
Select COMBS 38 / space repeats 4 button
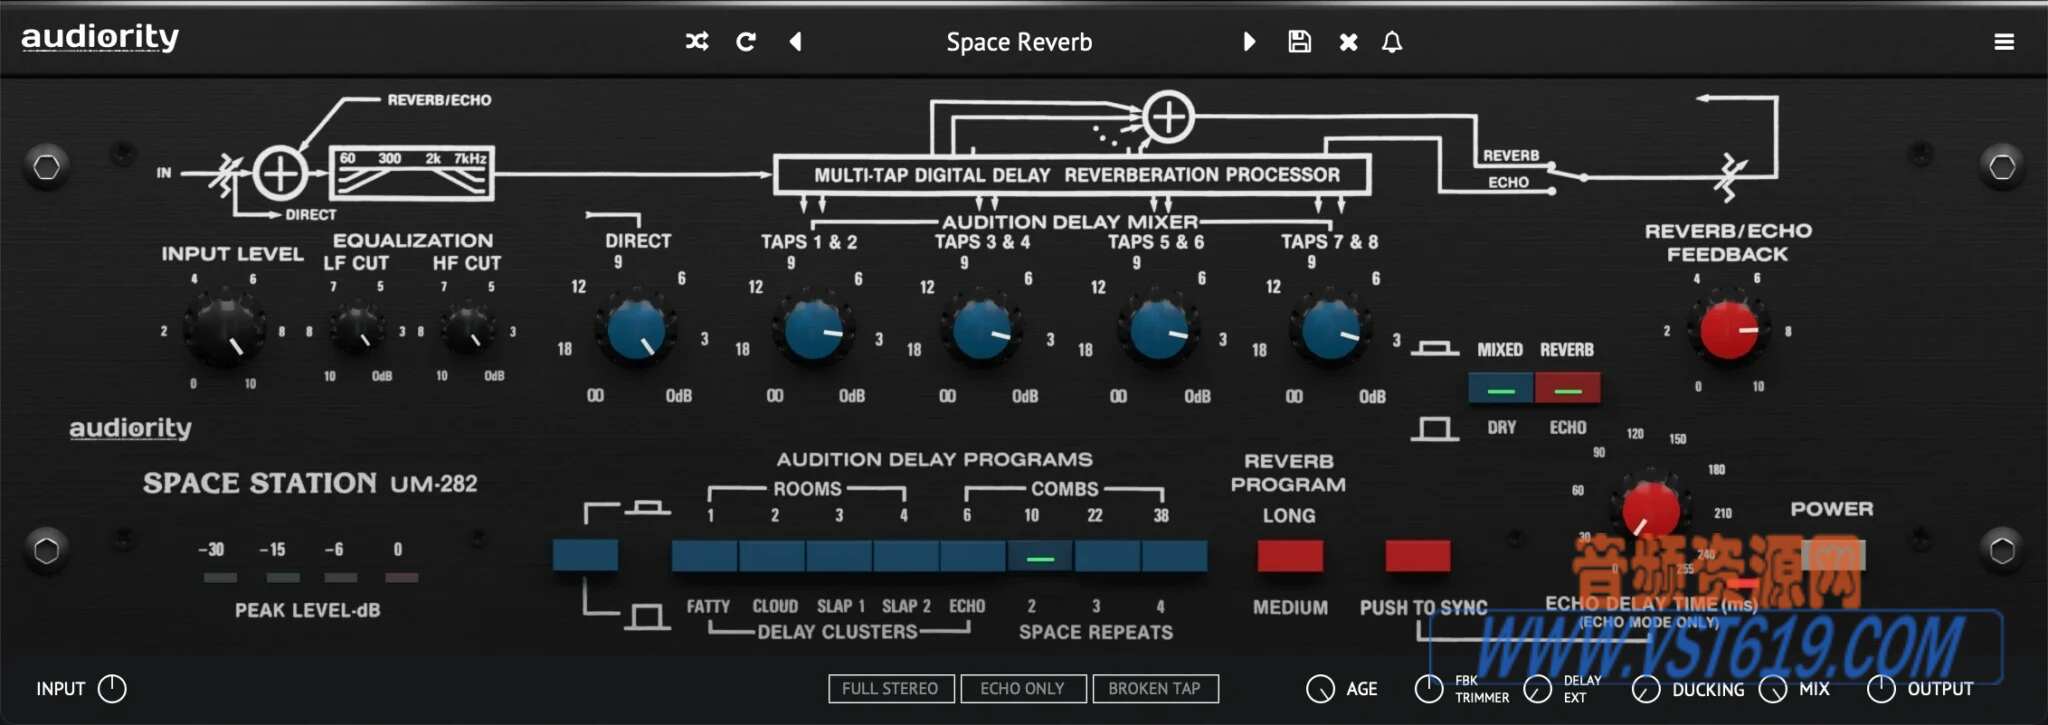click(1174, 556)
